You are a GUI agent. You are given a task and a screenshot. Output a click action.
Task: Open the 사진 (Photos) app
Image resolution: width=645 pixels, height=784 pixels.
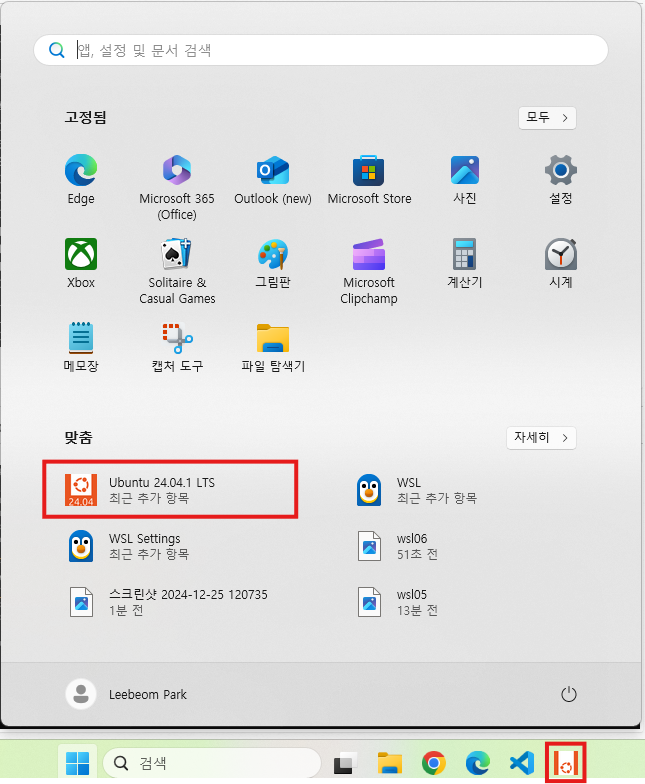(x=464, y=180)
